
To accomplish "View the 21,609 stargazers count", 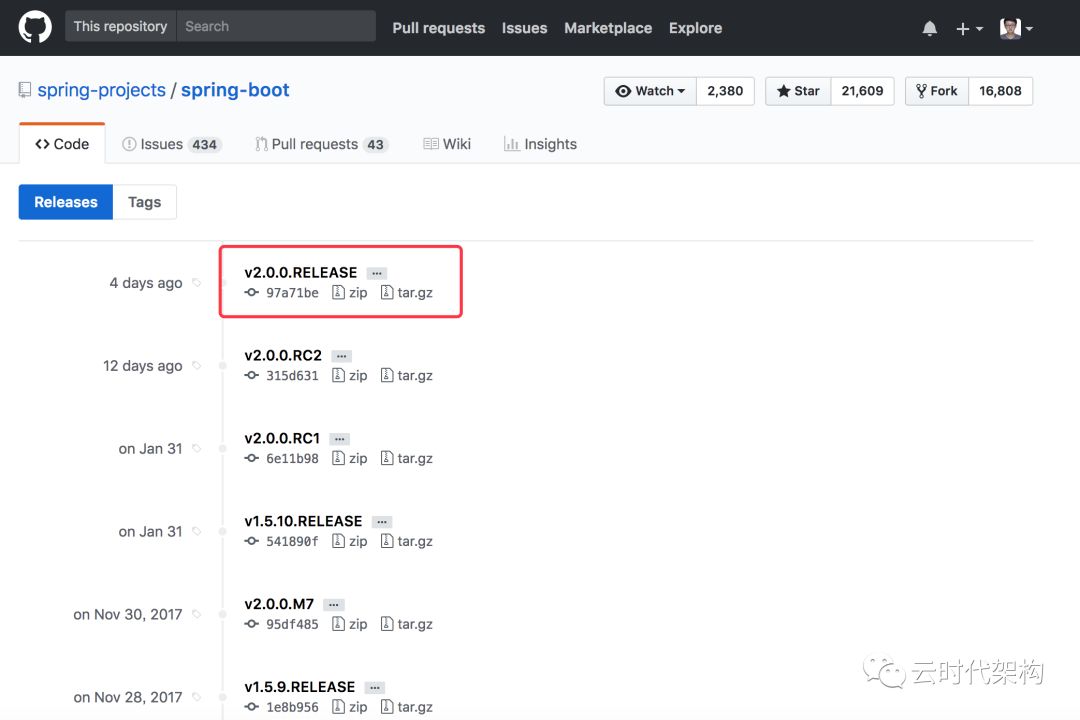I will [862, 91].
